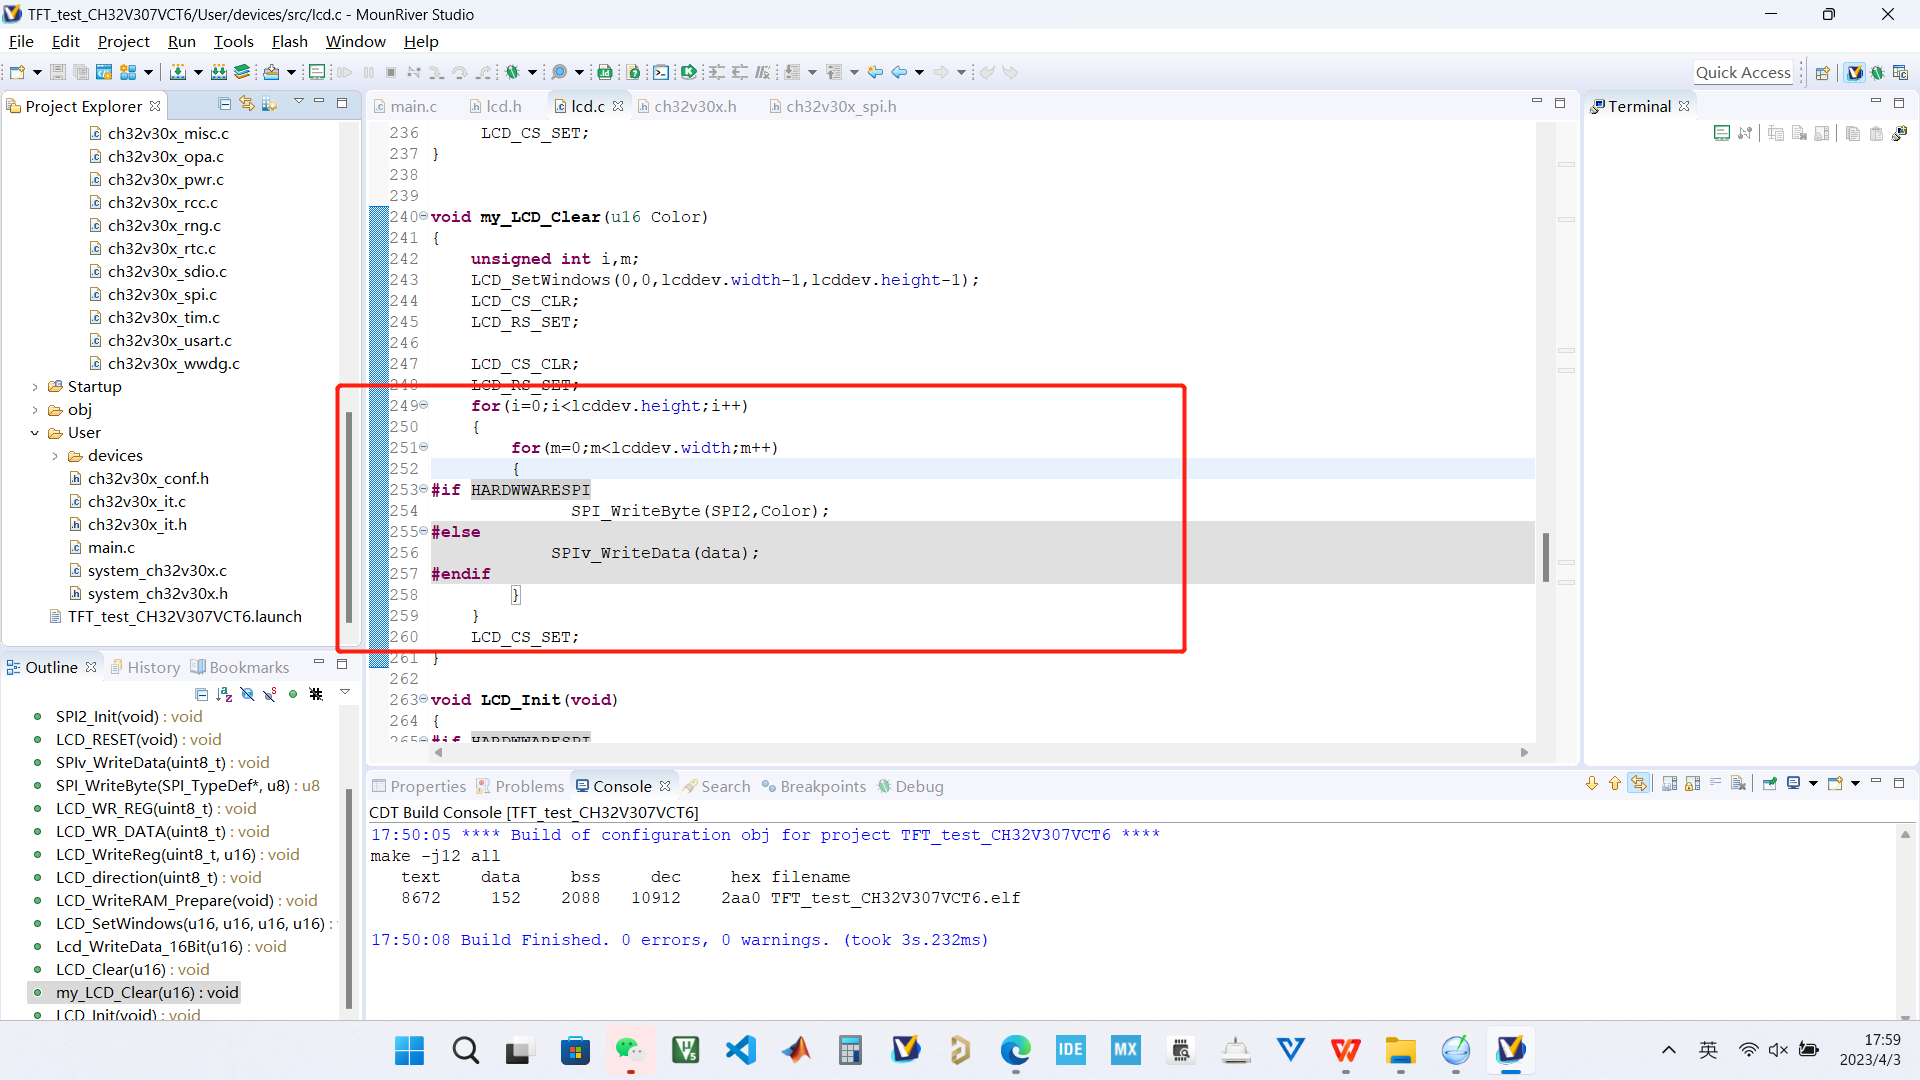Click the blue search magnifier icon in the toolbar
This screenshot has width=1920, height=1080.
pyautogui.click(x=559, y=72)
